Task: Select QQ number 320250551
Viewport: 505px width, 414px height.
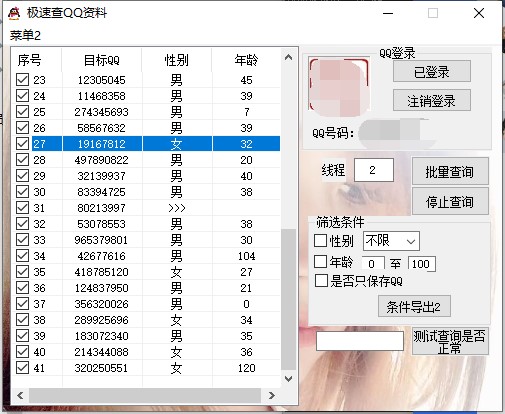Action: pyautogui.click(x=101, y=368)
